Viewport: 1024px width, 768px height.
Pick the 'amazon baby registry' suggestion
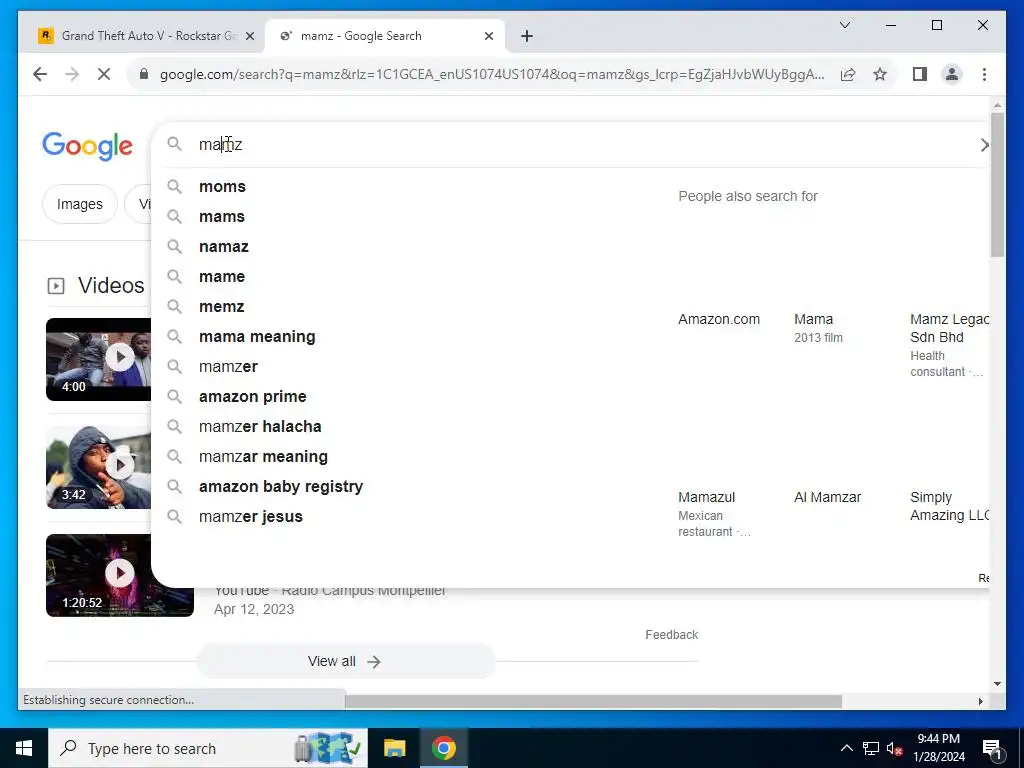click(281, 487)
